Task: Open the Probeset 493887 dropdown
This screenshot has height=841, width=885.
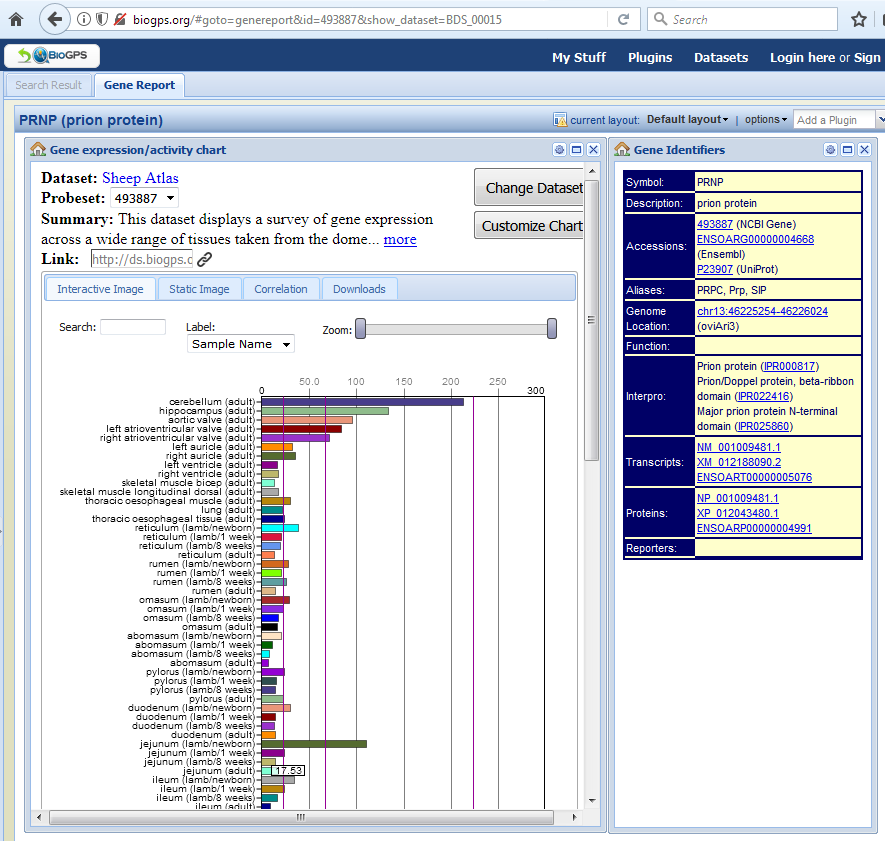Action: (x=146, y=197)
